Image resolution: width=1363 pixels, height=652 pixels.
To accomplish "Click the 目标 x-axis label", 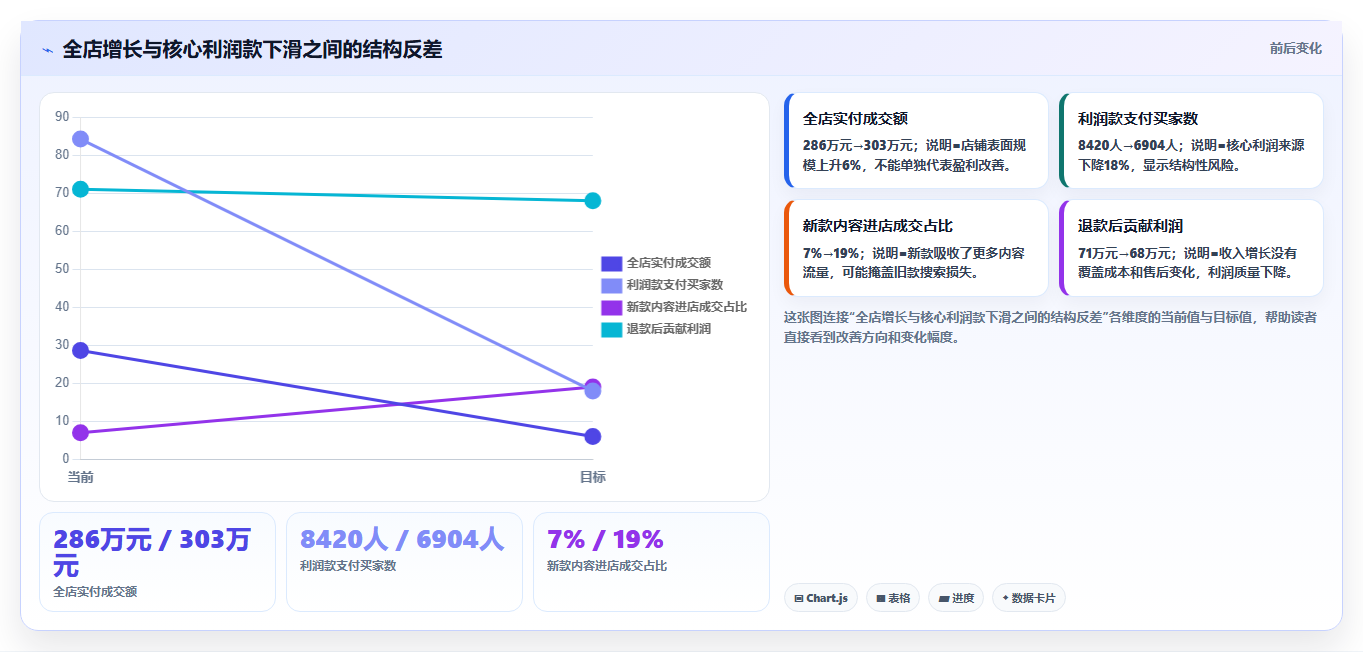I will click(592, 477).
